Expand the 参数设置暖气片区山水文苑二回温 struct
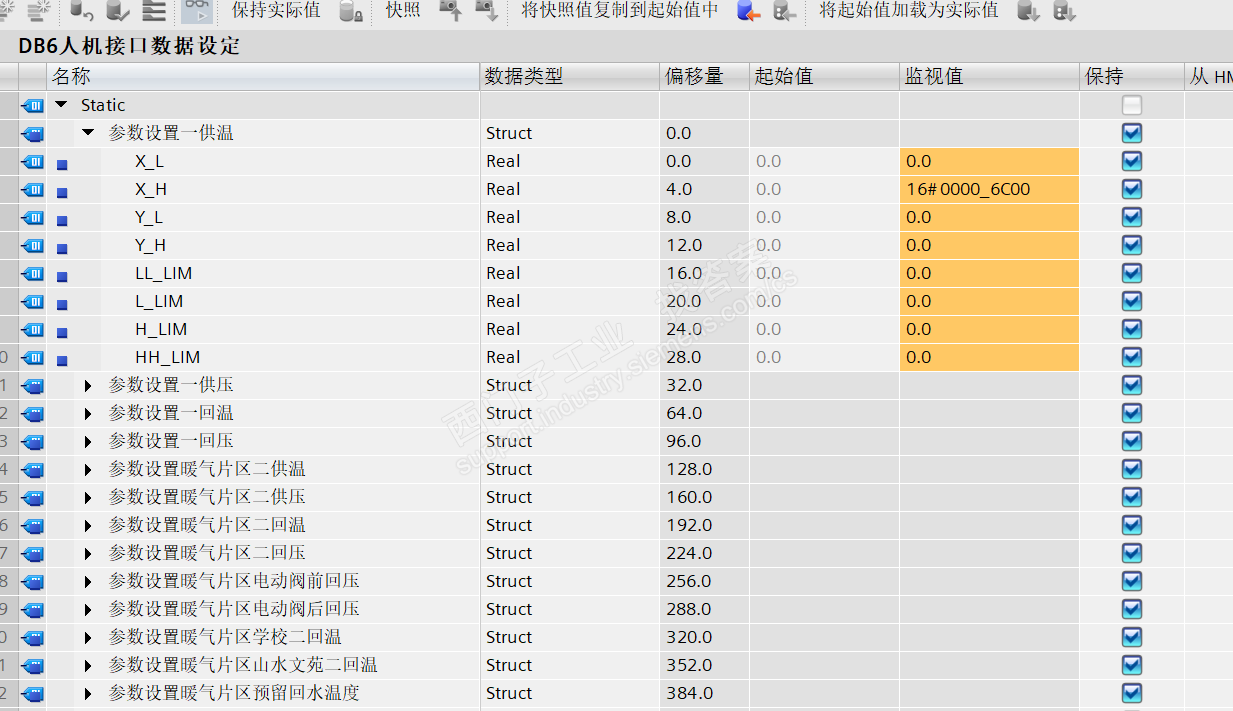The height and width of the screenshot is (711, 1233). point(88,665)
